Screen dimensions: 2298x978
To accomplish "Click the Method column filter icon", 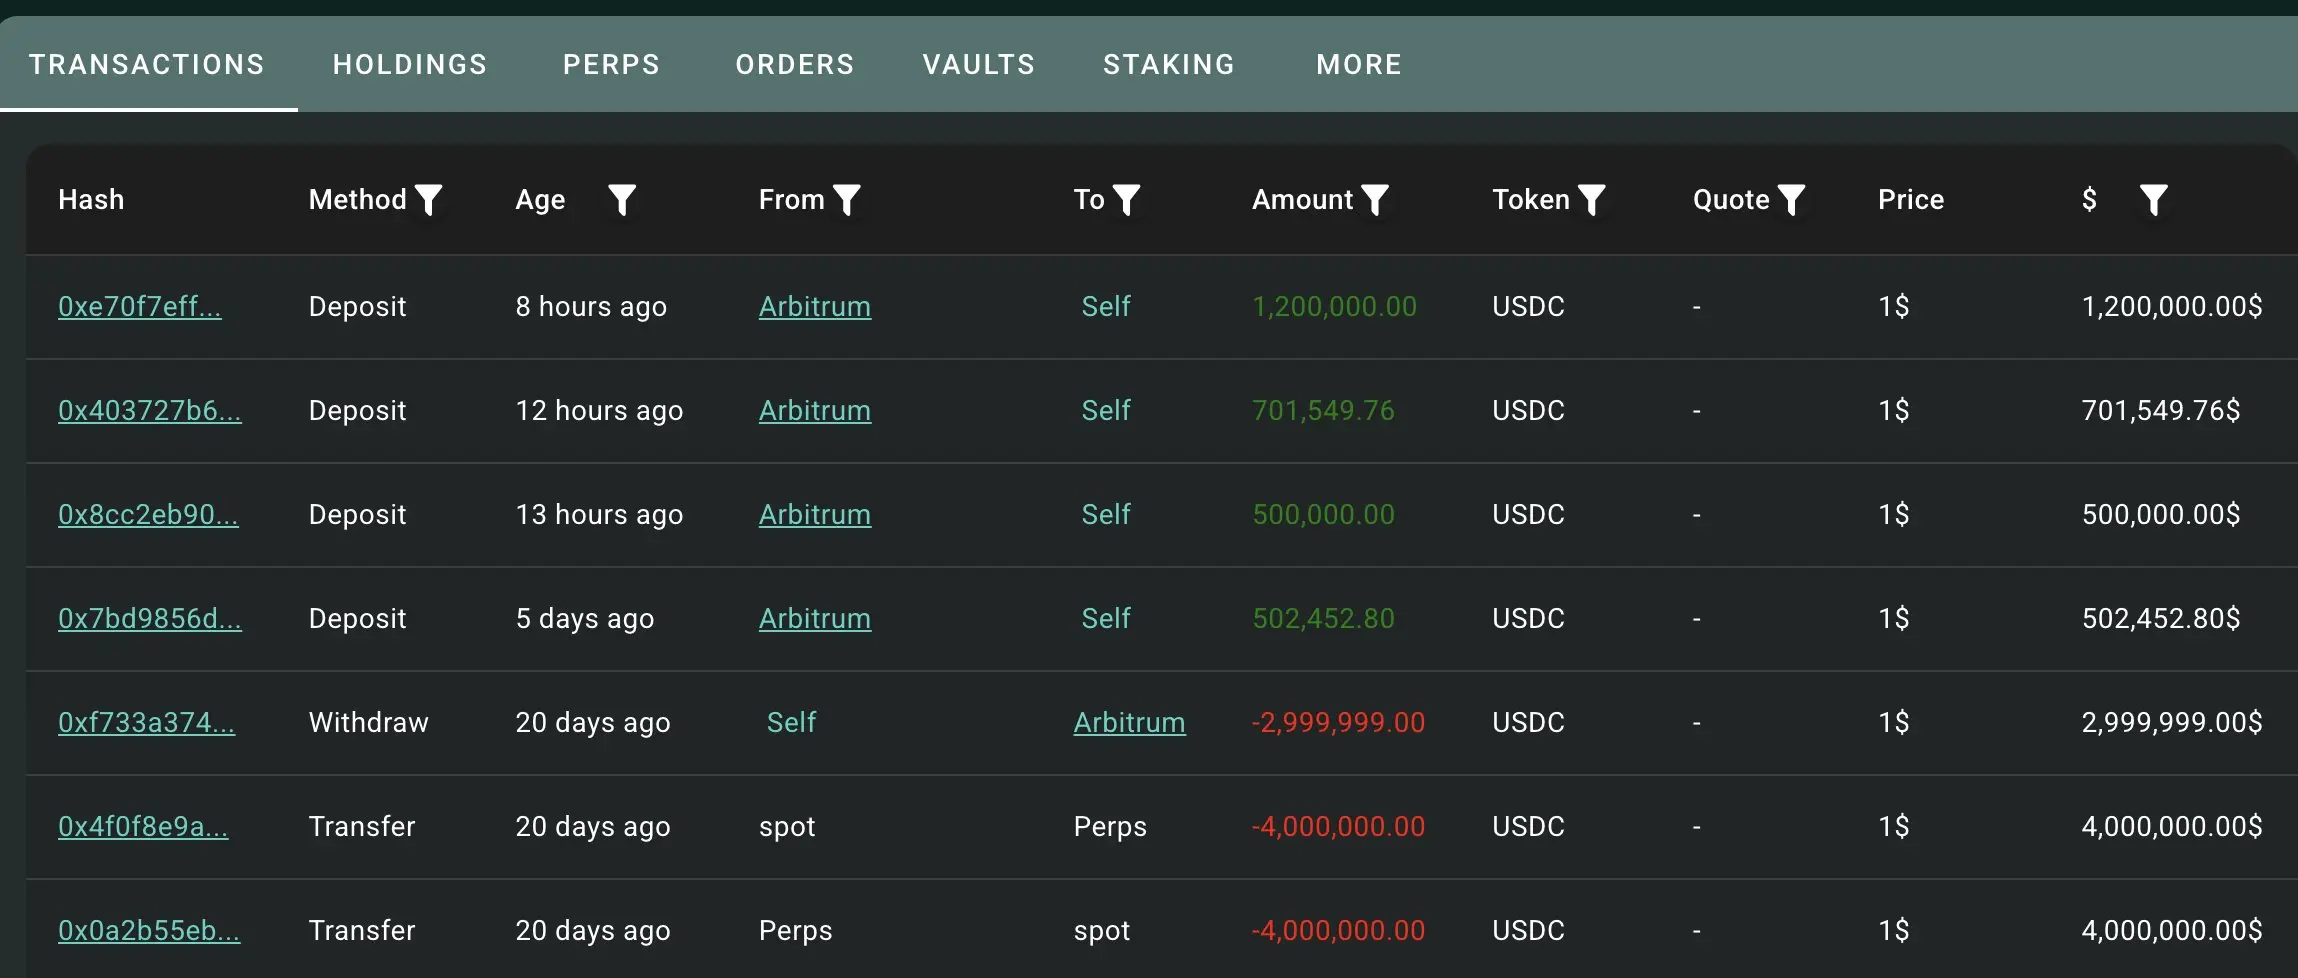I will 429,200.
